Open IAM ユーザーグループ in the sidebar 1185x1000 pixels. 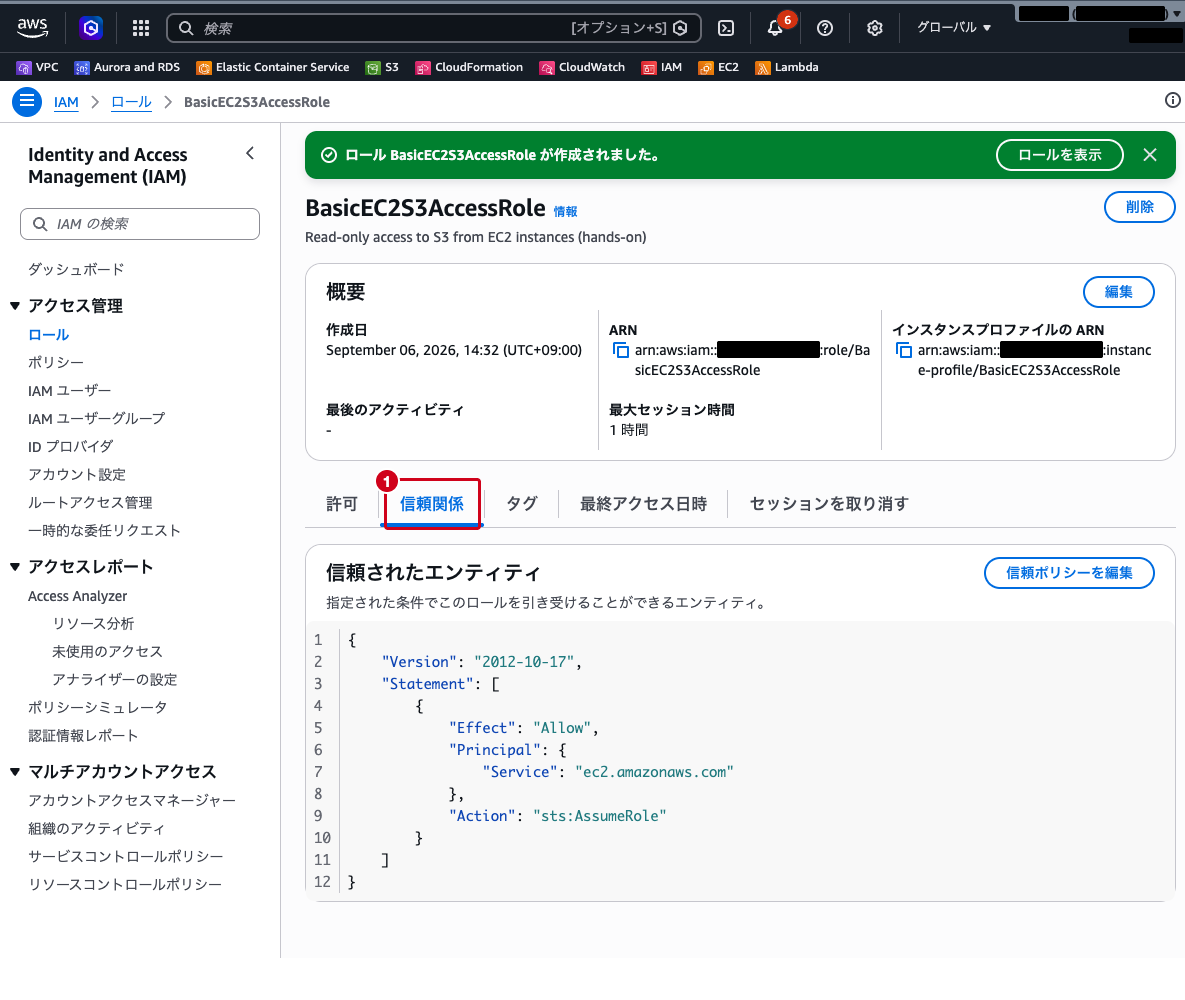[x=97, y=419]
